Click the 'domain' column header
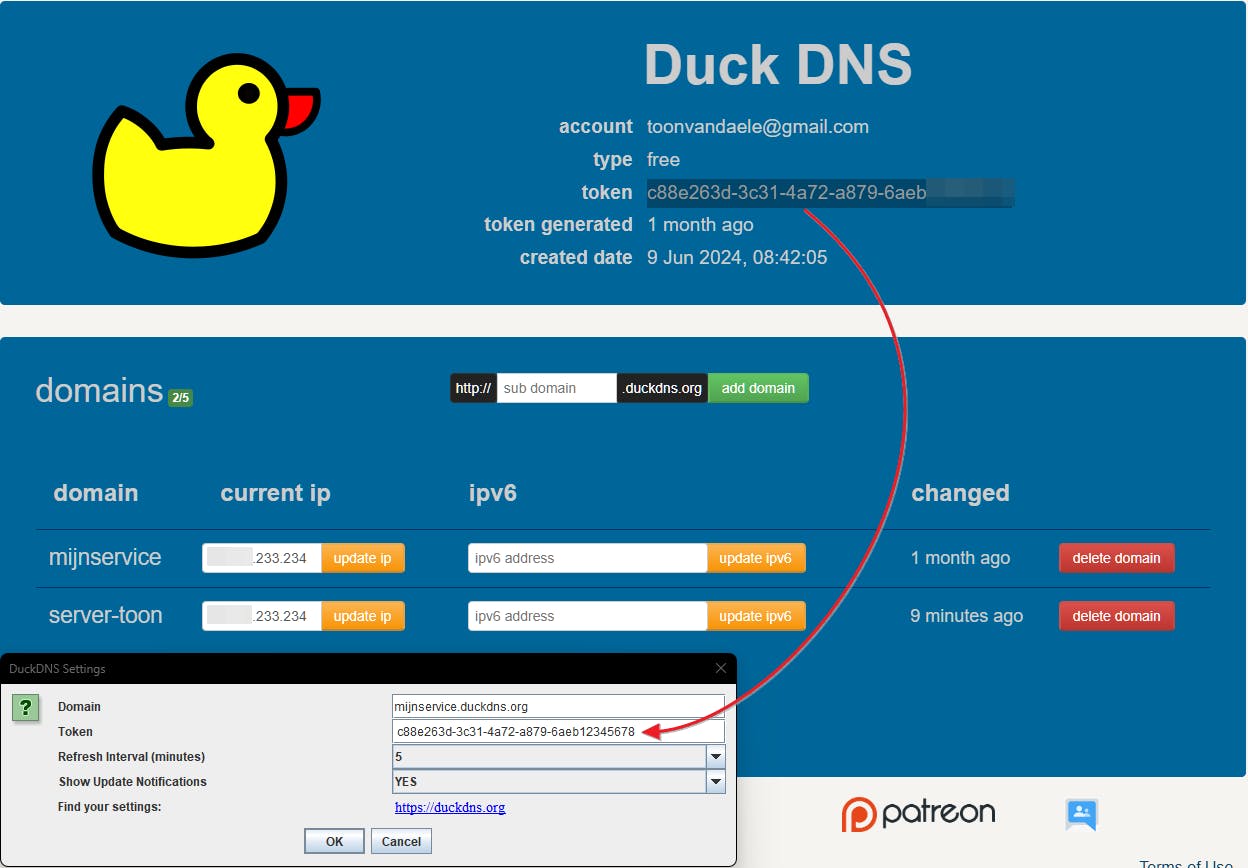The image size is (1248, 868). tap(96, 493)
